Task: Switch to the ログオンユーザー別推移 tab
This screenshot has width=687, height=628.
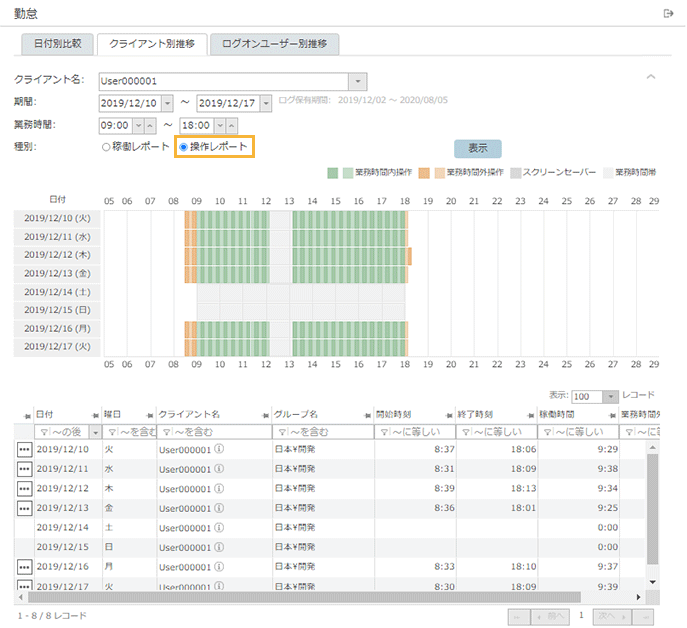Action: 275,44
